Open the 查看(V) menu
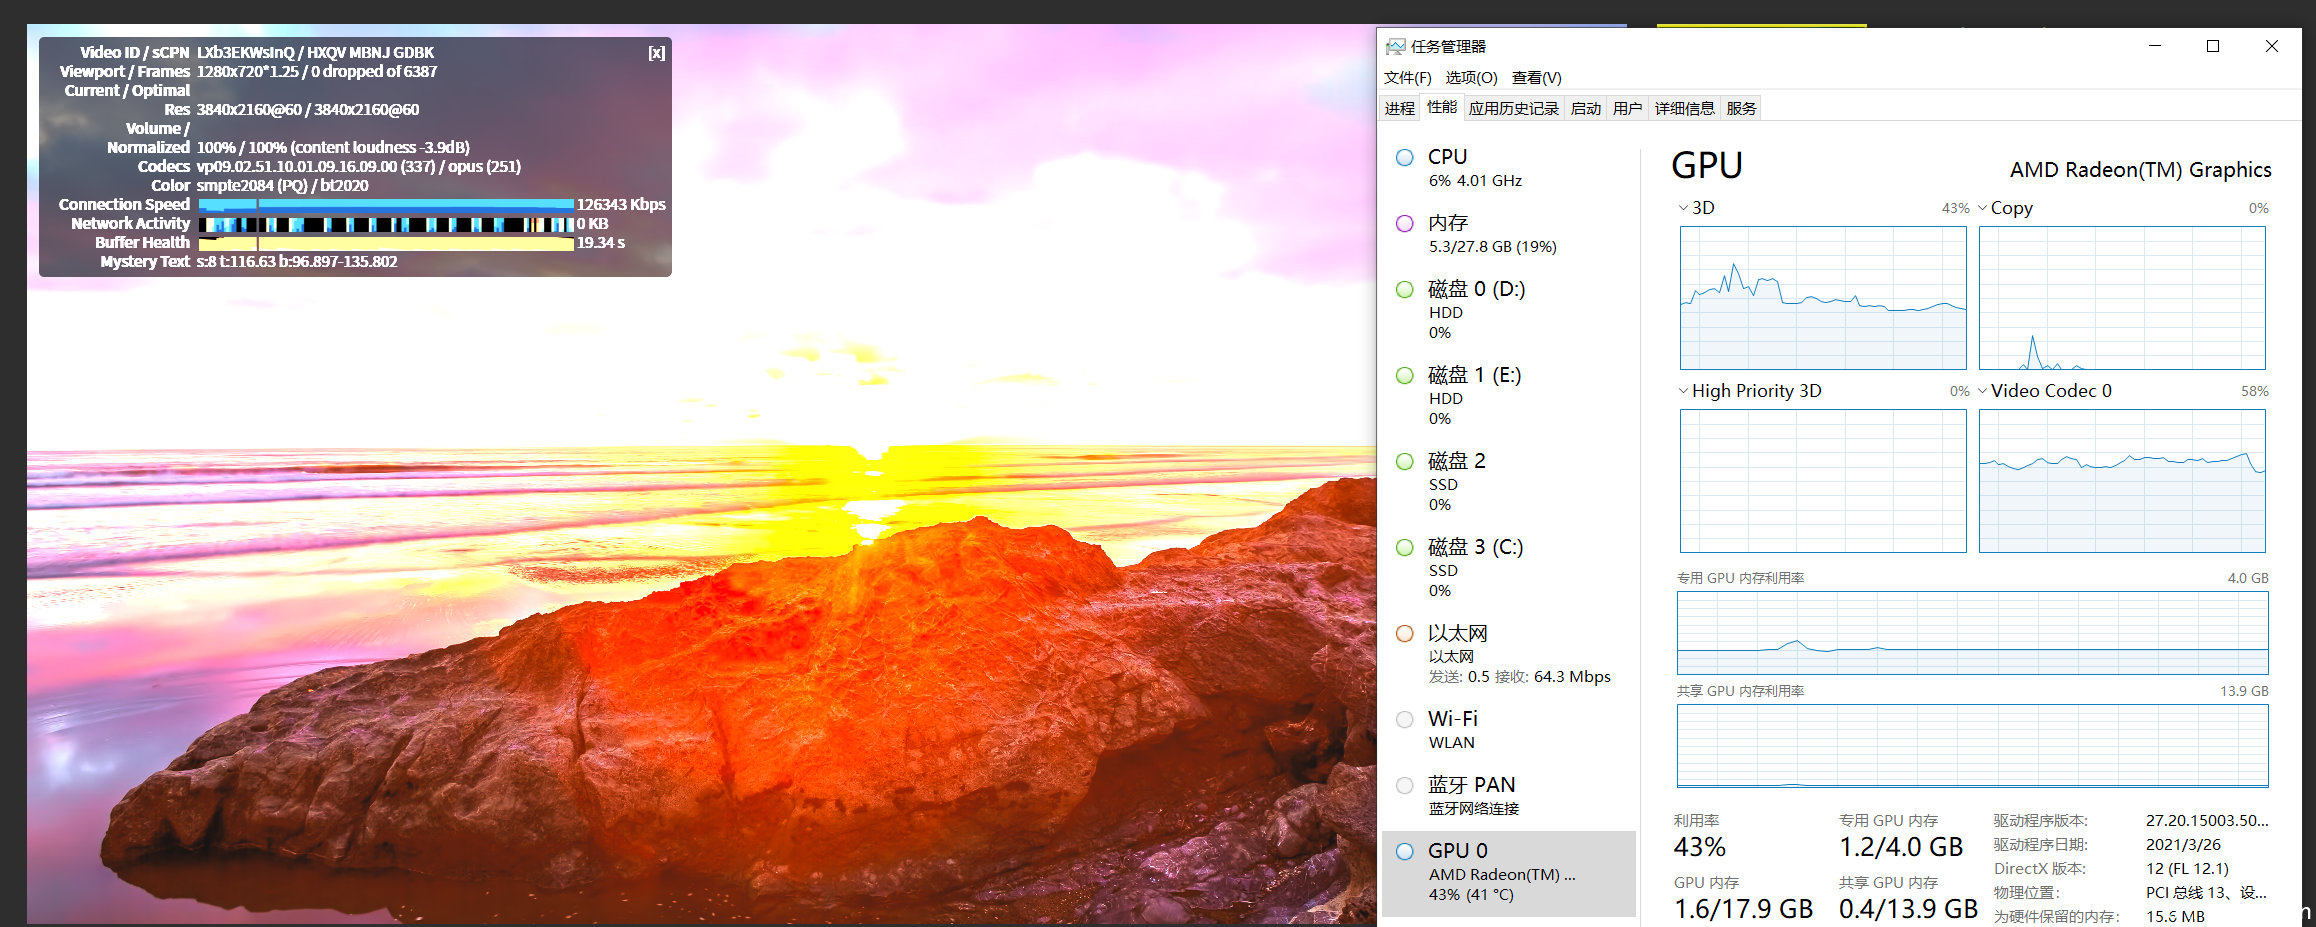Screen dimensions: 2316x927 [1536, 78]
